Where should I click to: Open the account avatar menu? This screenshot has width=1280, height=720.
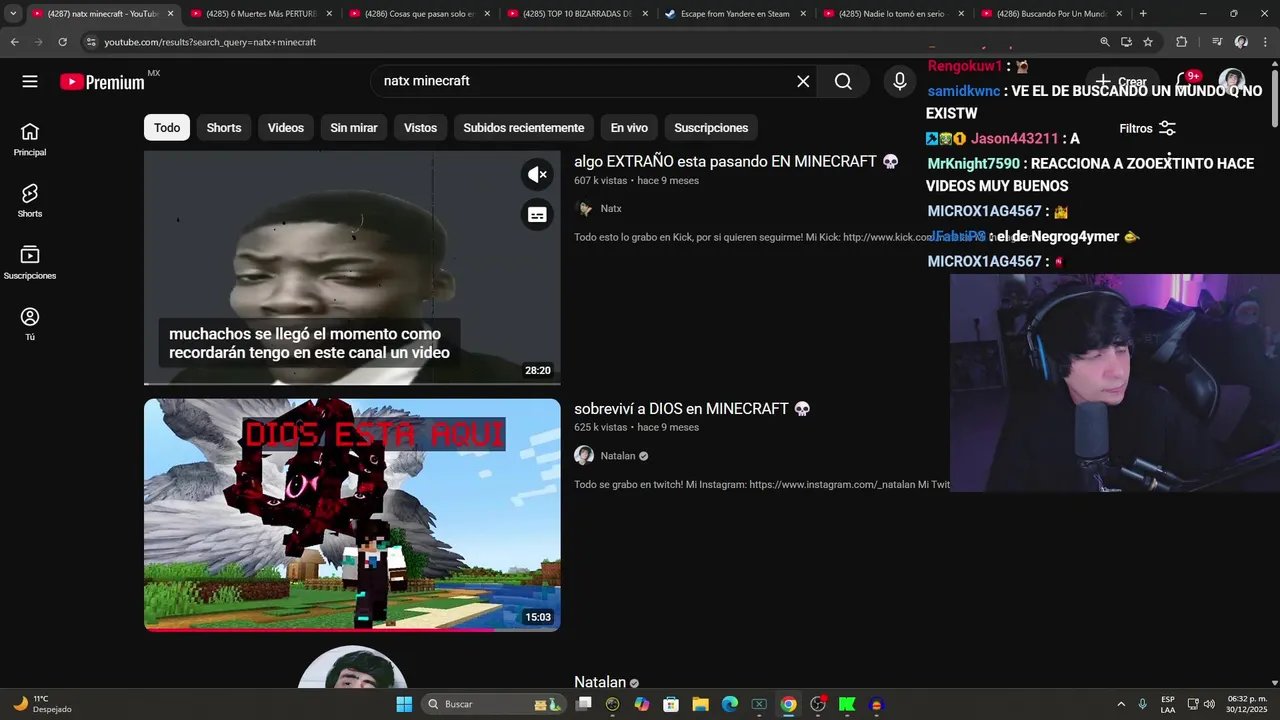[1231, 82]
